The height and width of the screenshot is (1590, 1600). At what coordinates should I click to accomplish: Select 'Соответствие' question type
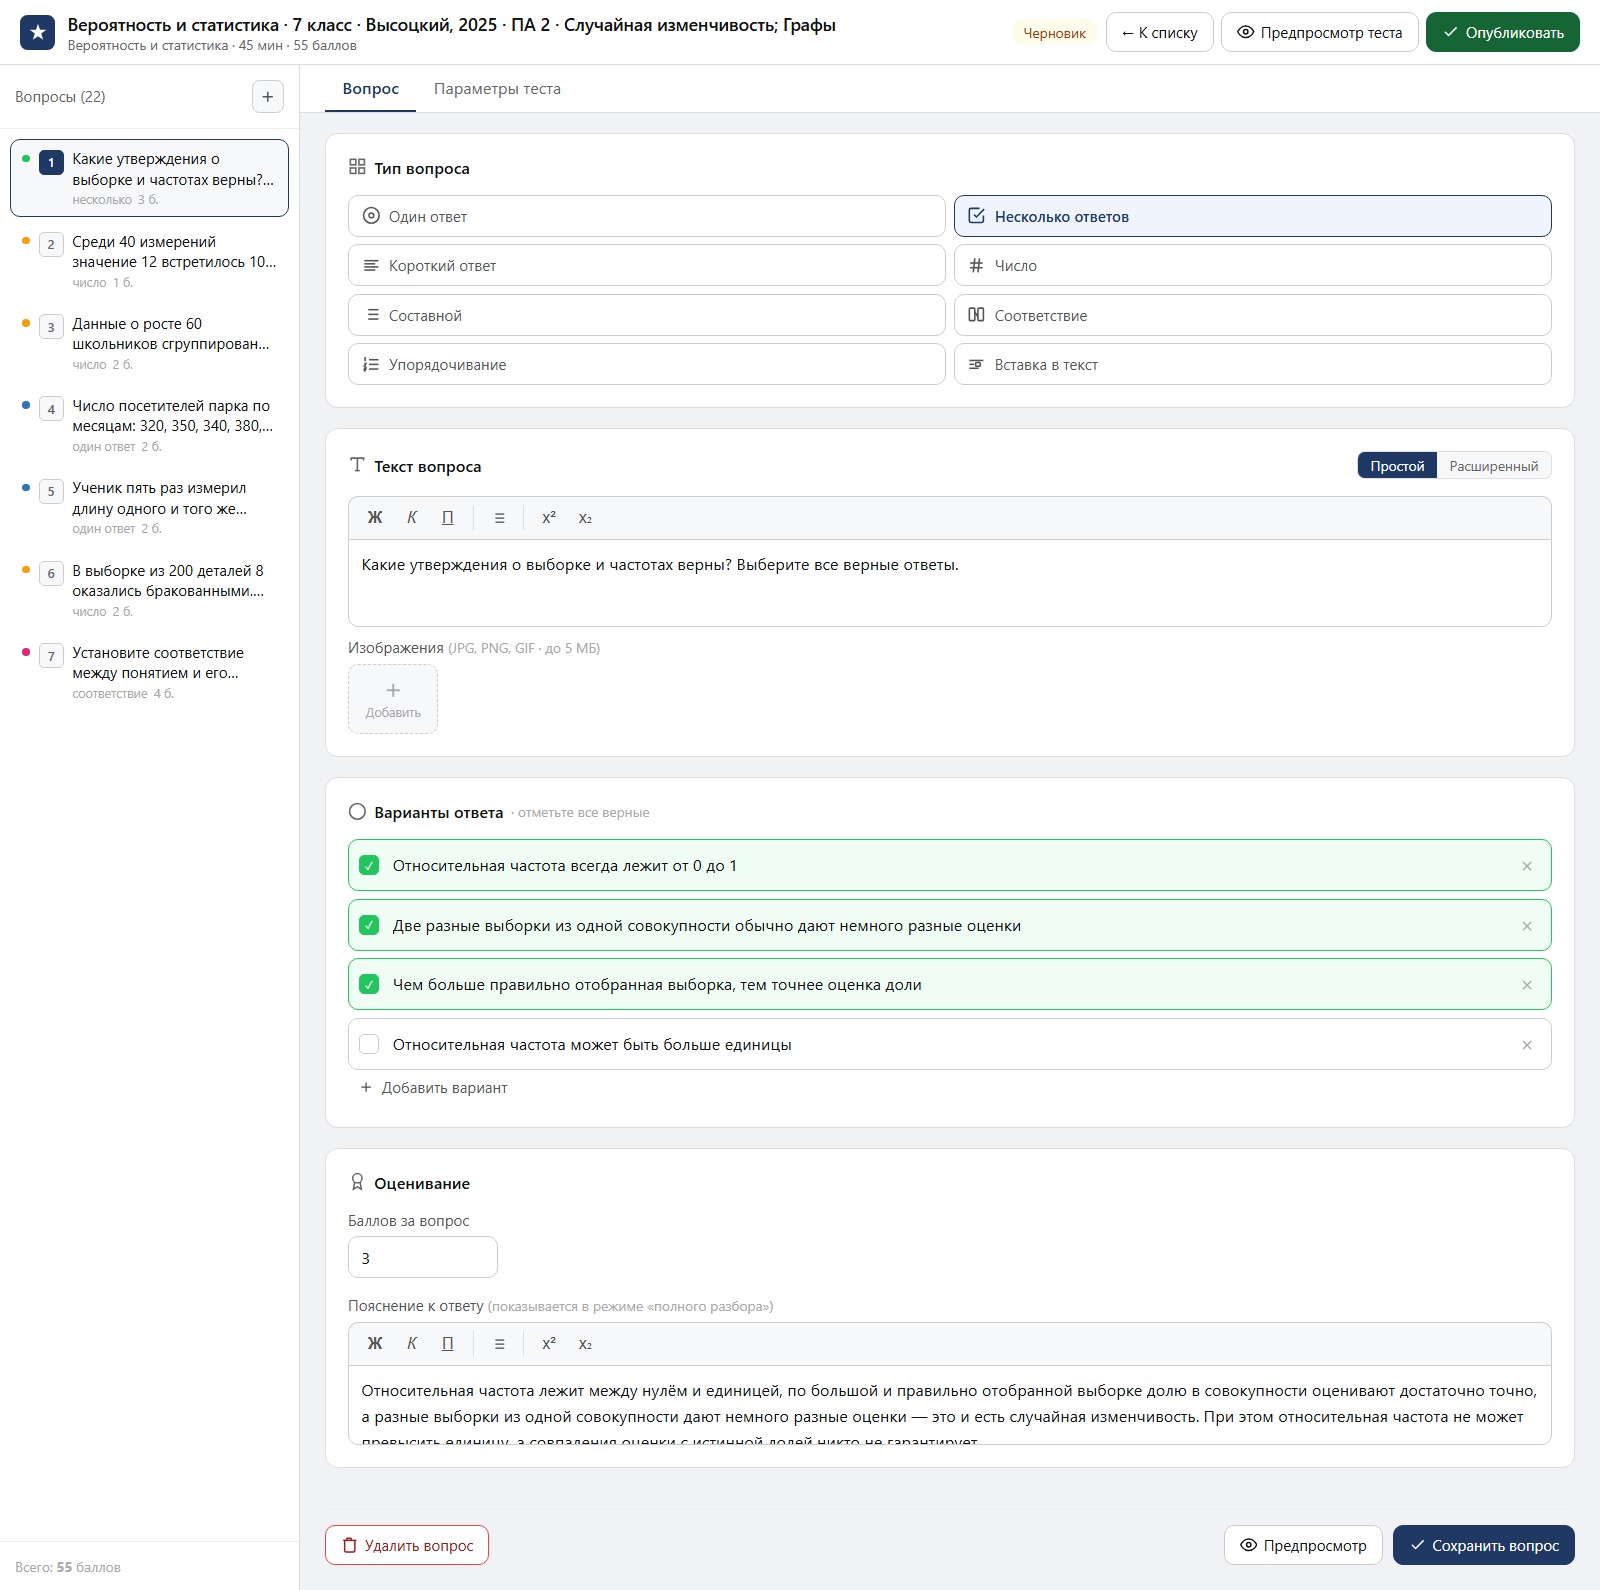[1253, 315]
